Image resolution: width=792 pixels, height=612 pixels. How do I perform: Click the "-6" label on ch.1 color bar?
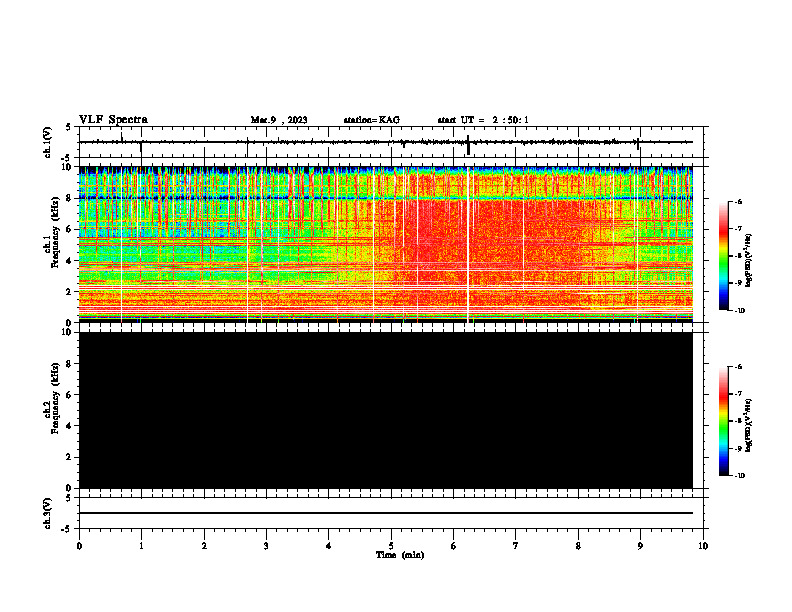[737, 201]
